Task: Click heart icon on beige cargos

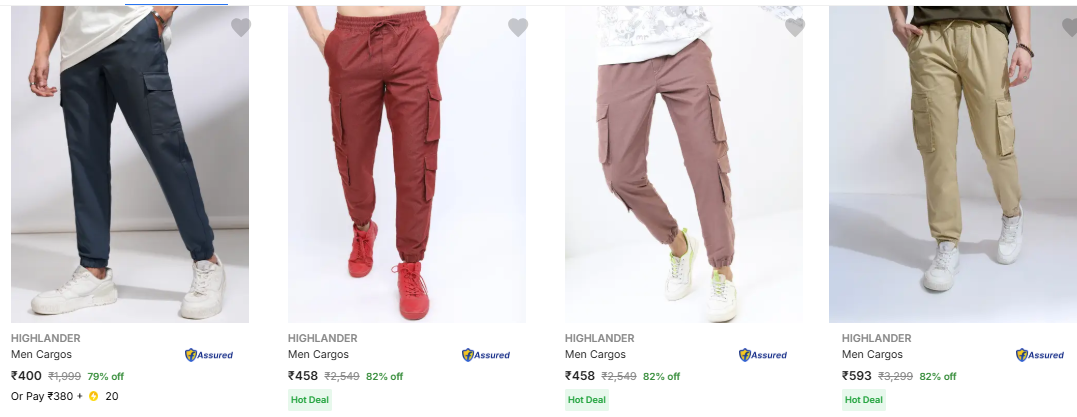Action: 1070,27
